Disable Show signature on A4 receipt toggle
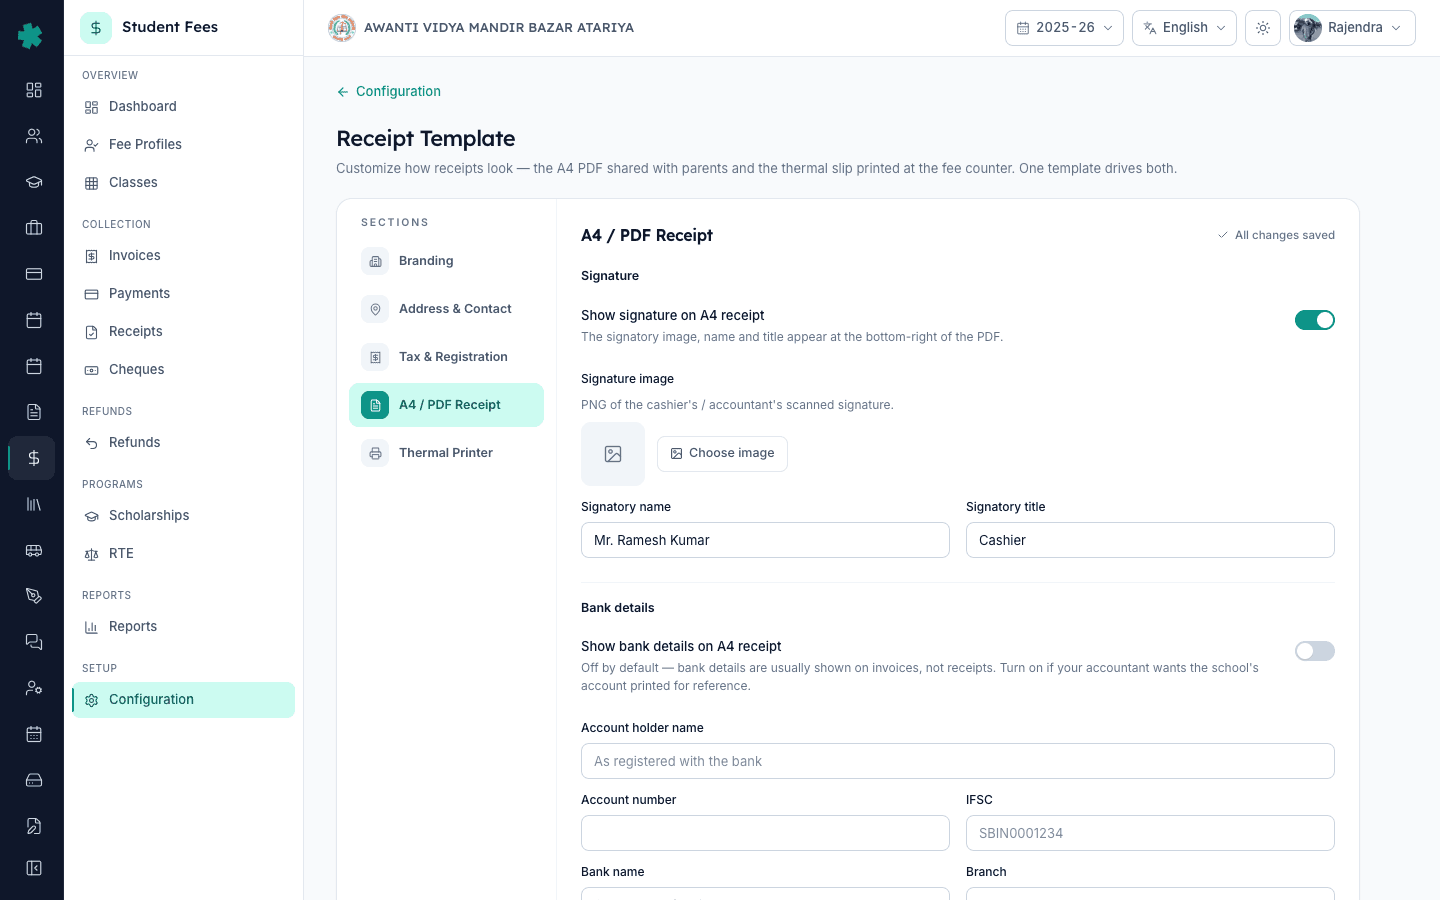1440x900 pixels. (x=1315, y=320)
